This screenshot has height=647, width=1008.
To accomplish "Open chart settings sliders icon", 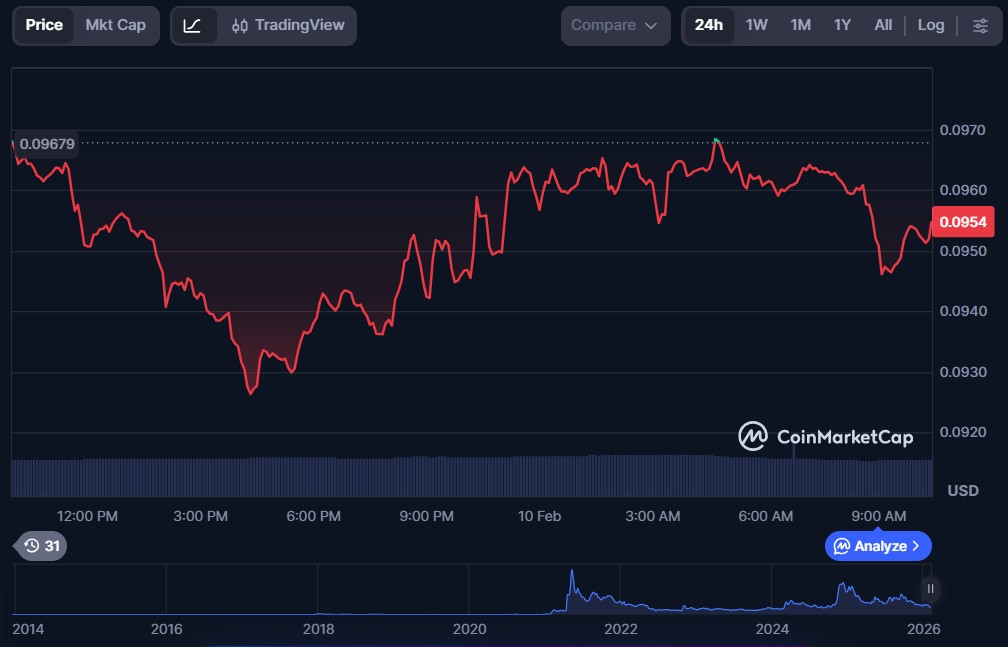I will [980, 25].
